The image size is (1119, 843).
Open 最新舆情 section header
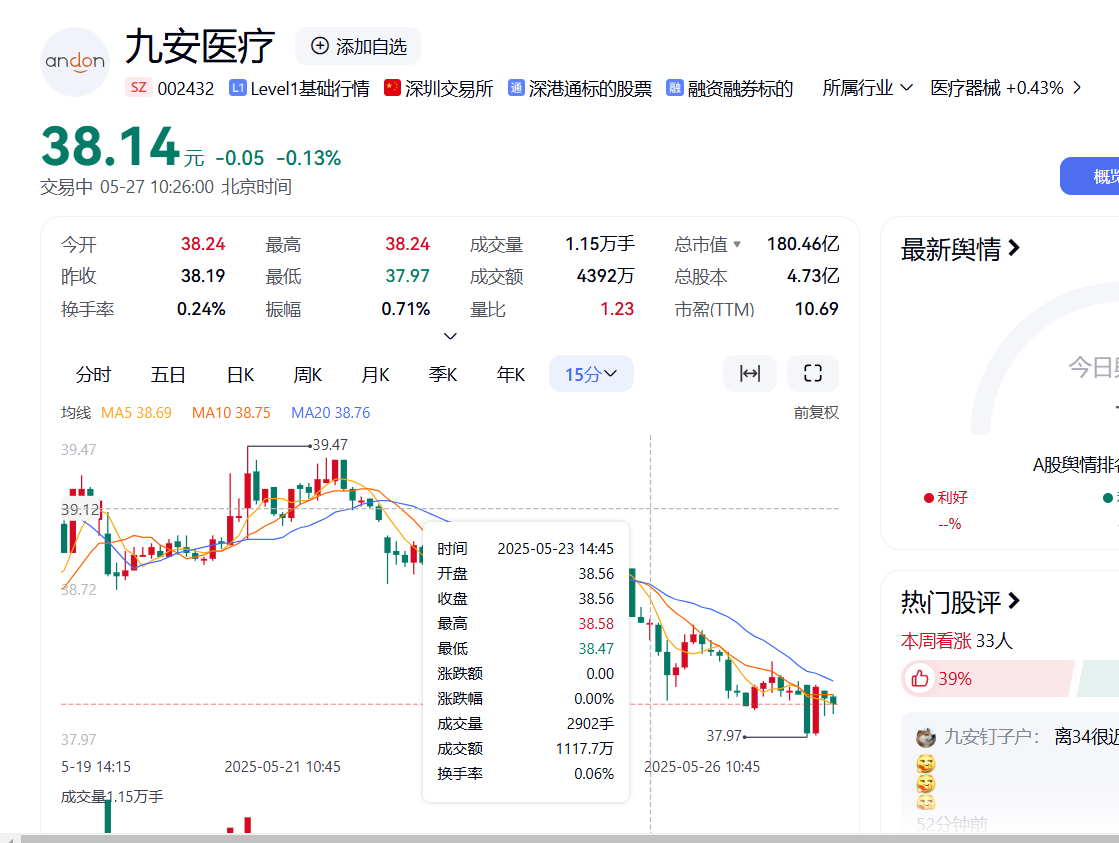(x=961, y=249)
